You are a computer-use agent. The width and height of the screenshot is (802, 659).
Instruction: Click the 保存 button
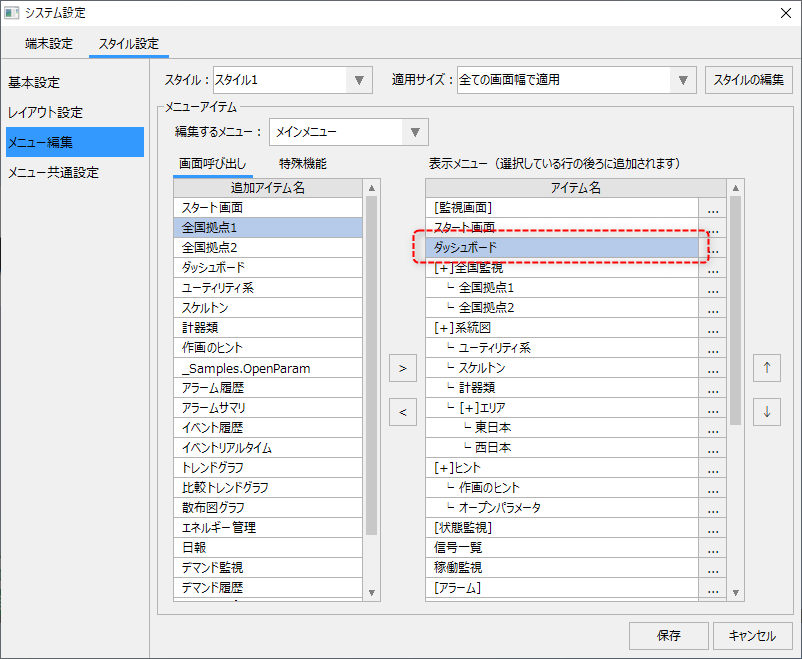(669, 635)
